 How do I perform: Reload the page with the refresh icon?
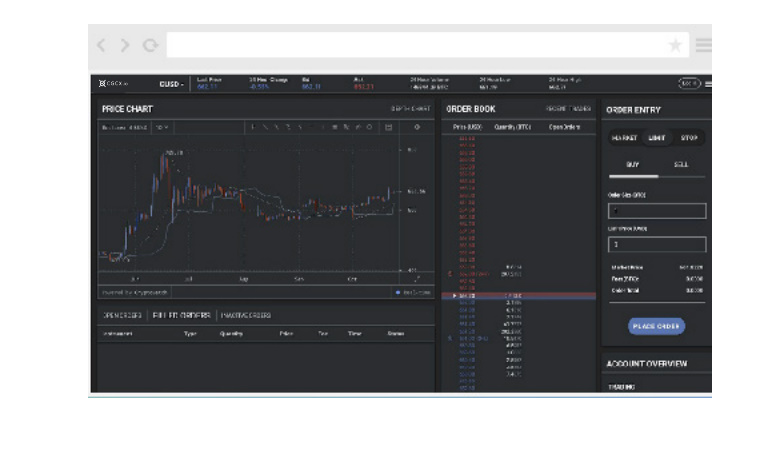(x=150, y=45)
